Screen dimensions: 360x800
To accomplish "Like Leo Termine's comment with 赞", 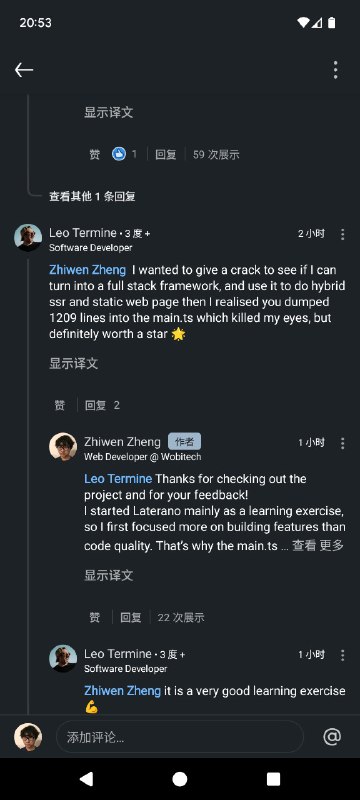I will 60,405.
